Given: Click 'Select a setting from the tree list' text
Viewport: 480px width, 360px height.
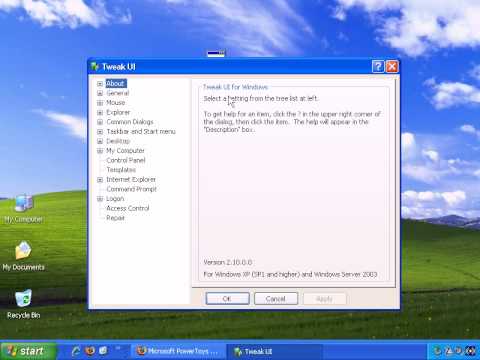Looking at the screenshot, I should point(260,99).
